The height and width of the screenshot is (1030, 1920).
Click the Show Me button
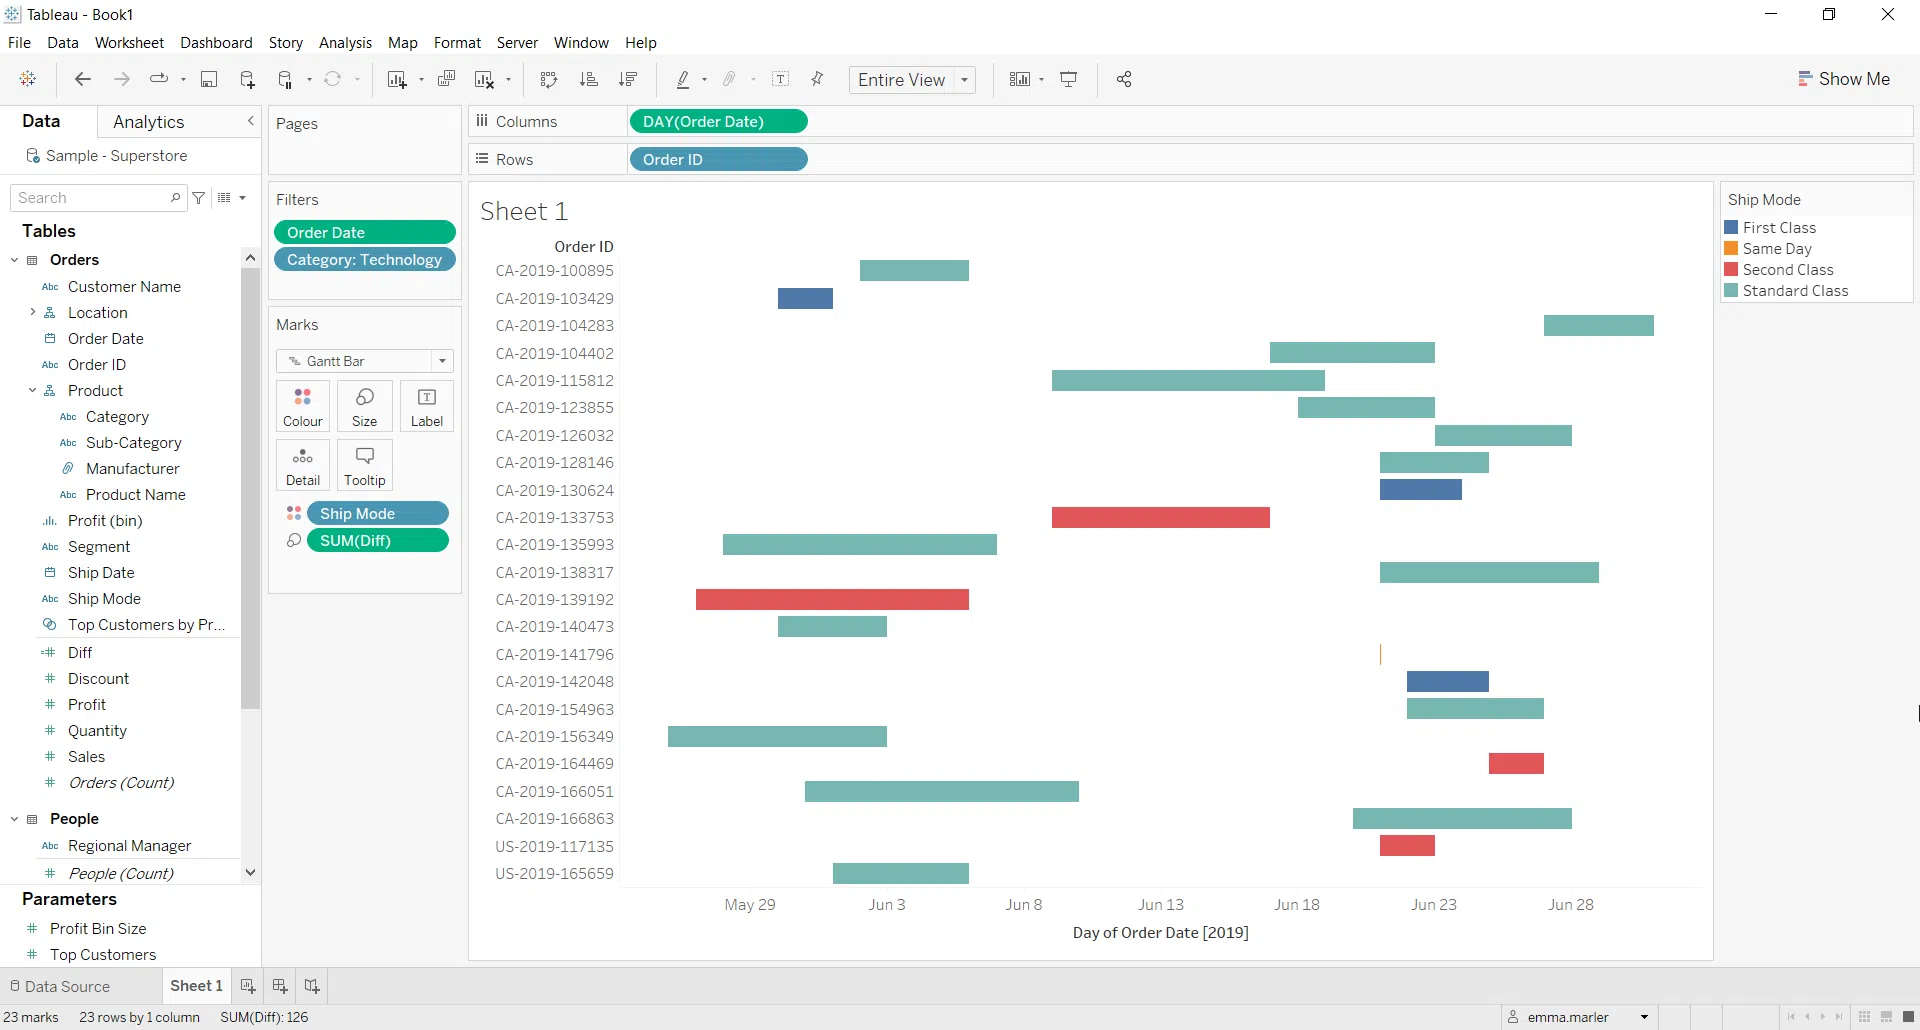(1844, 78)
